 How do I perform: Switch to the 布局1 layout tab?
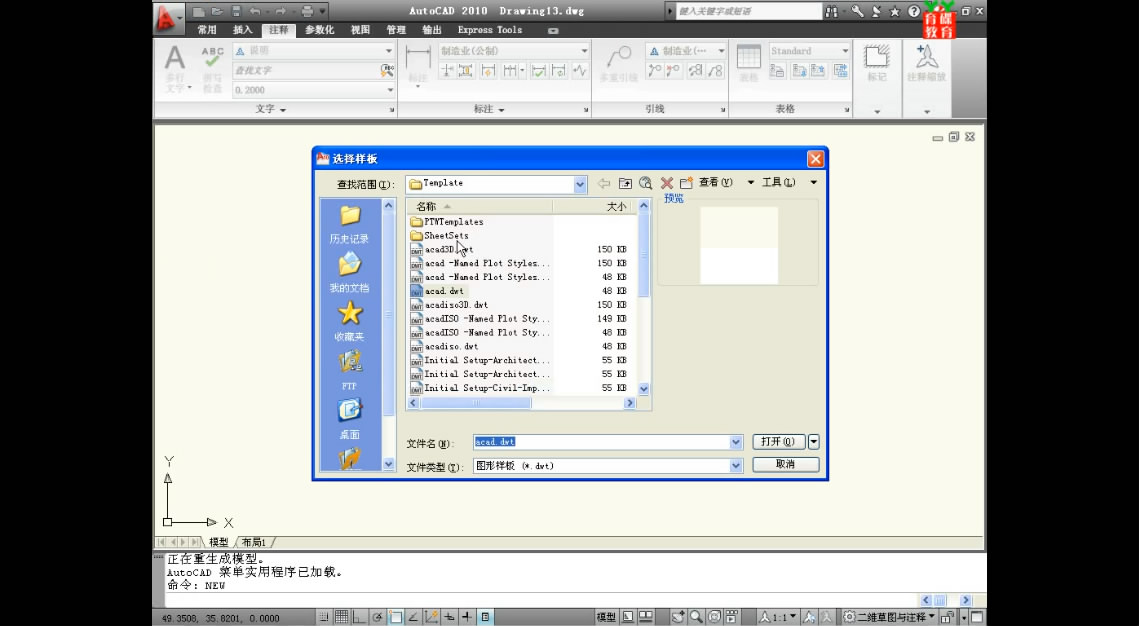coord(254,542)
